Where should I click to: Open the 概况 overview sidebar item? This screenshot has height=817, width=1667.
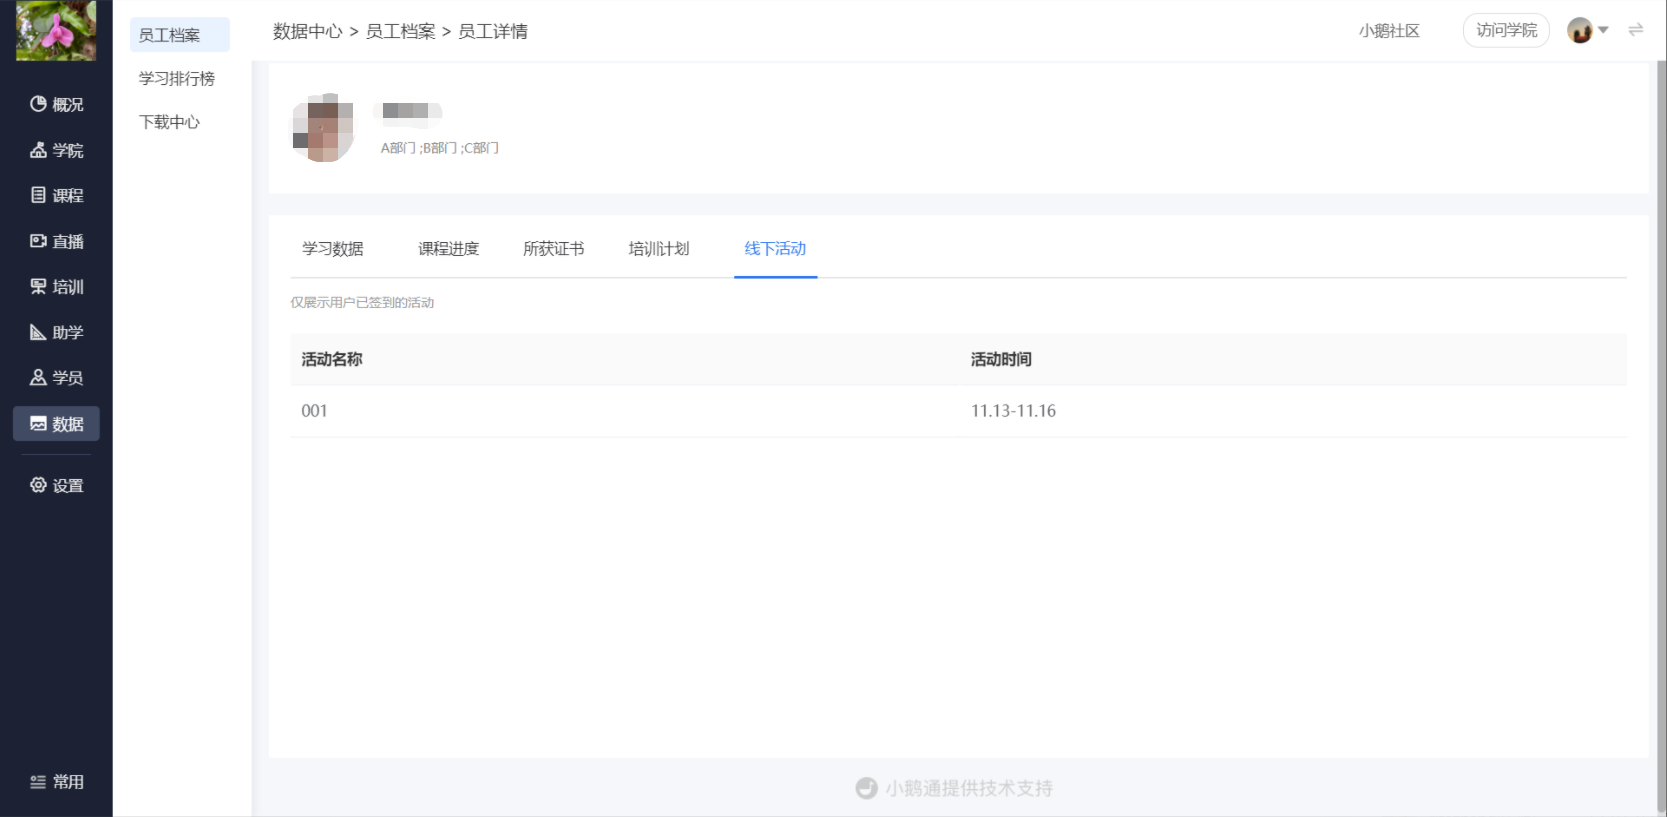56,104
